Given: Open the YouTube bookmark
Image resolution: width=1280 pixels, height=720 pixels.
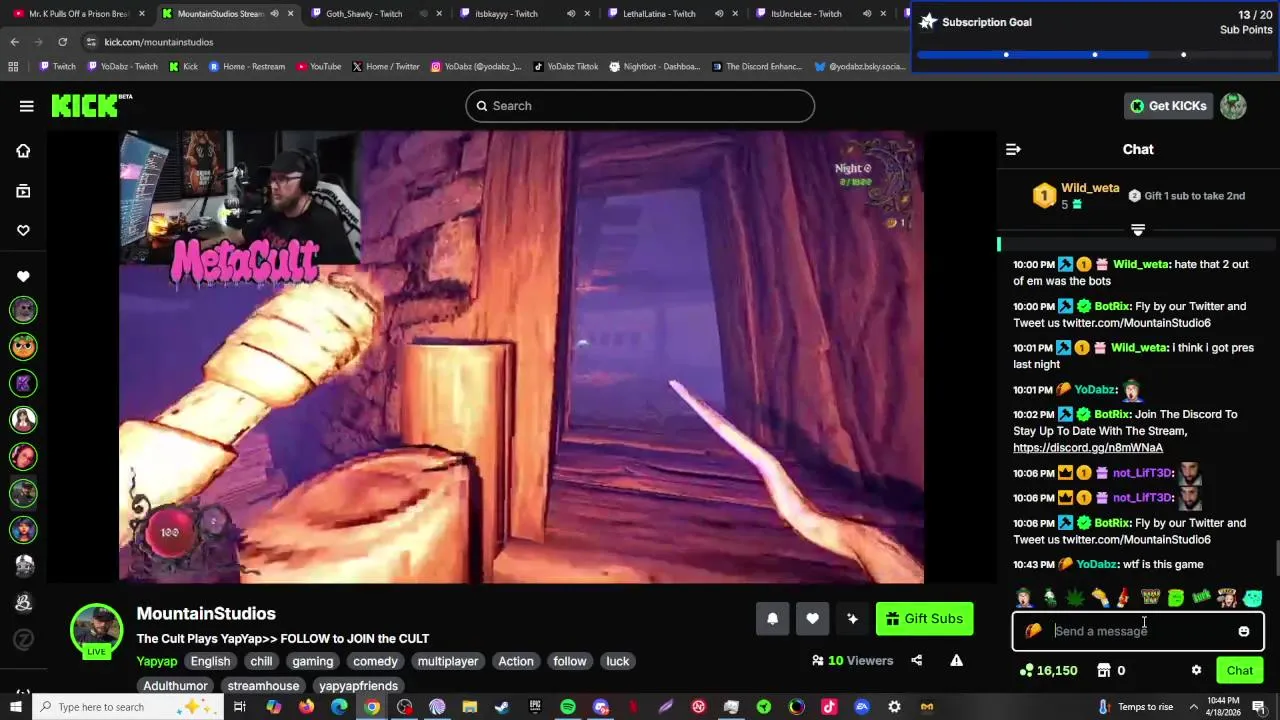Looking at the screenshot, I should [318, 67].
